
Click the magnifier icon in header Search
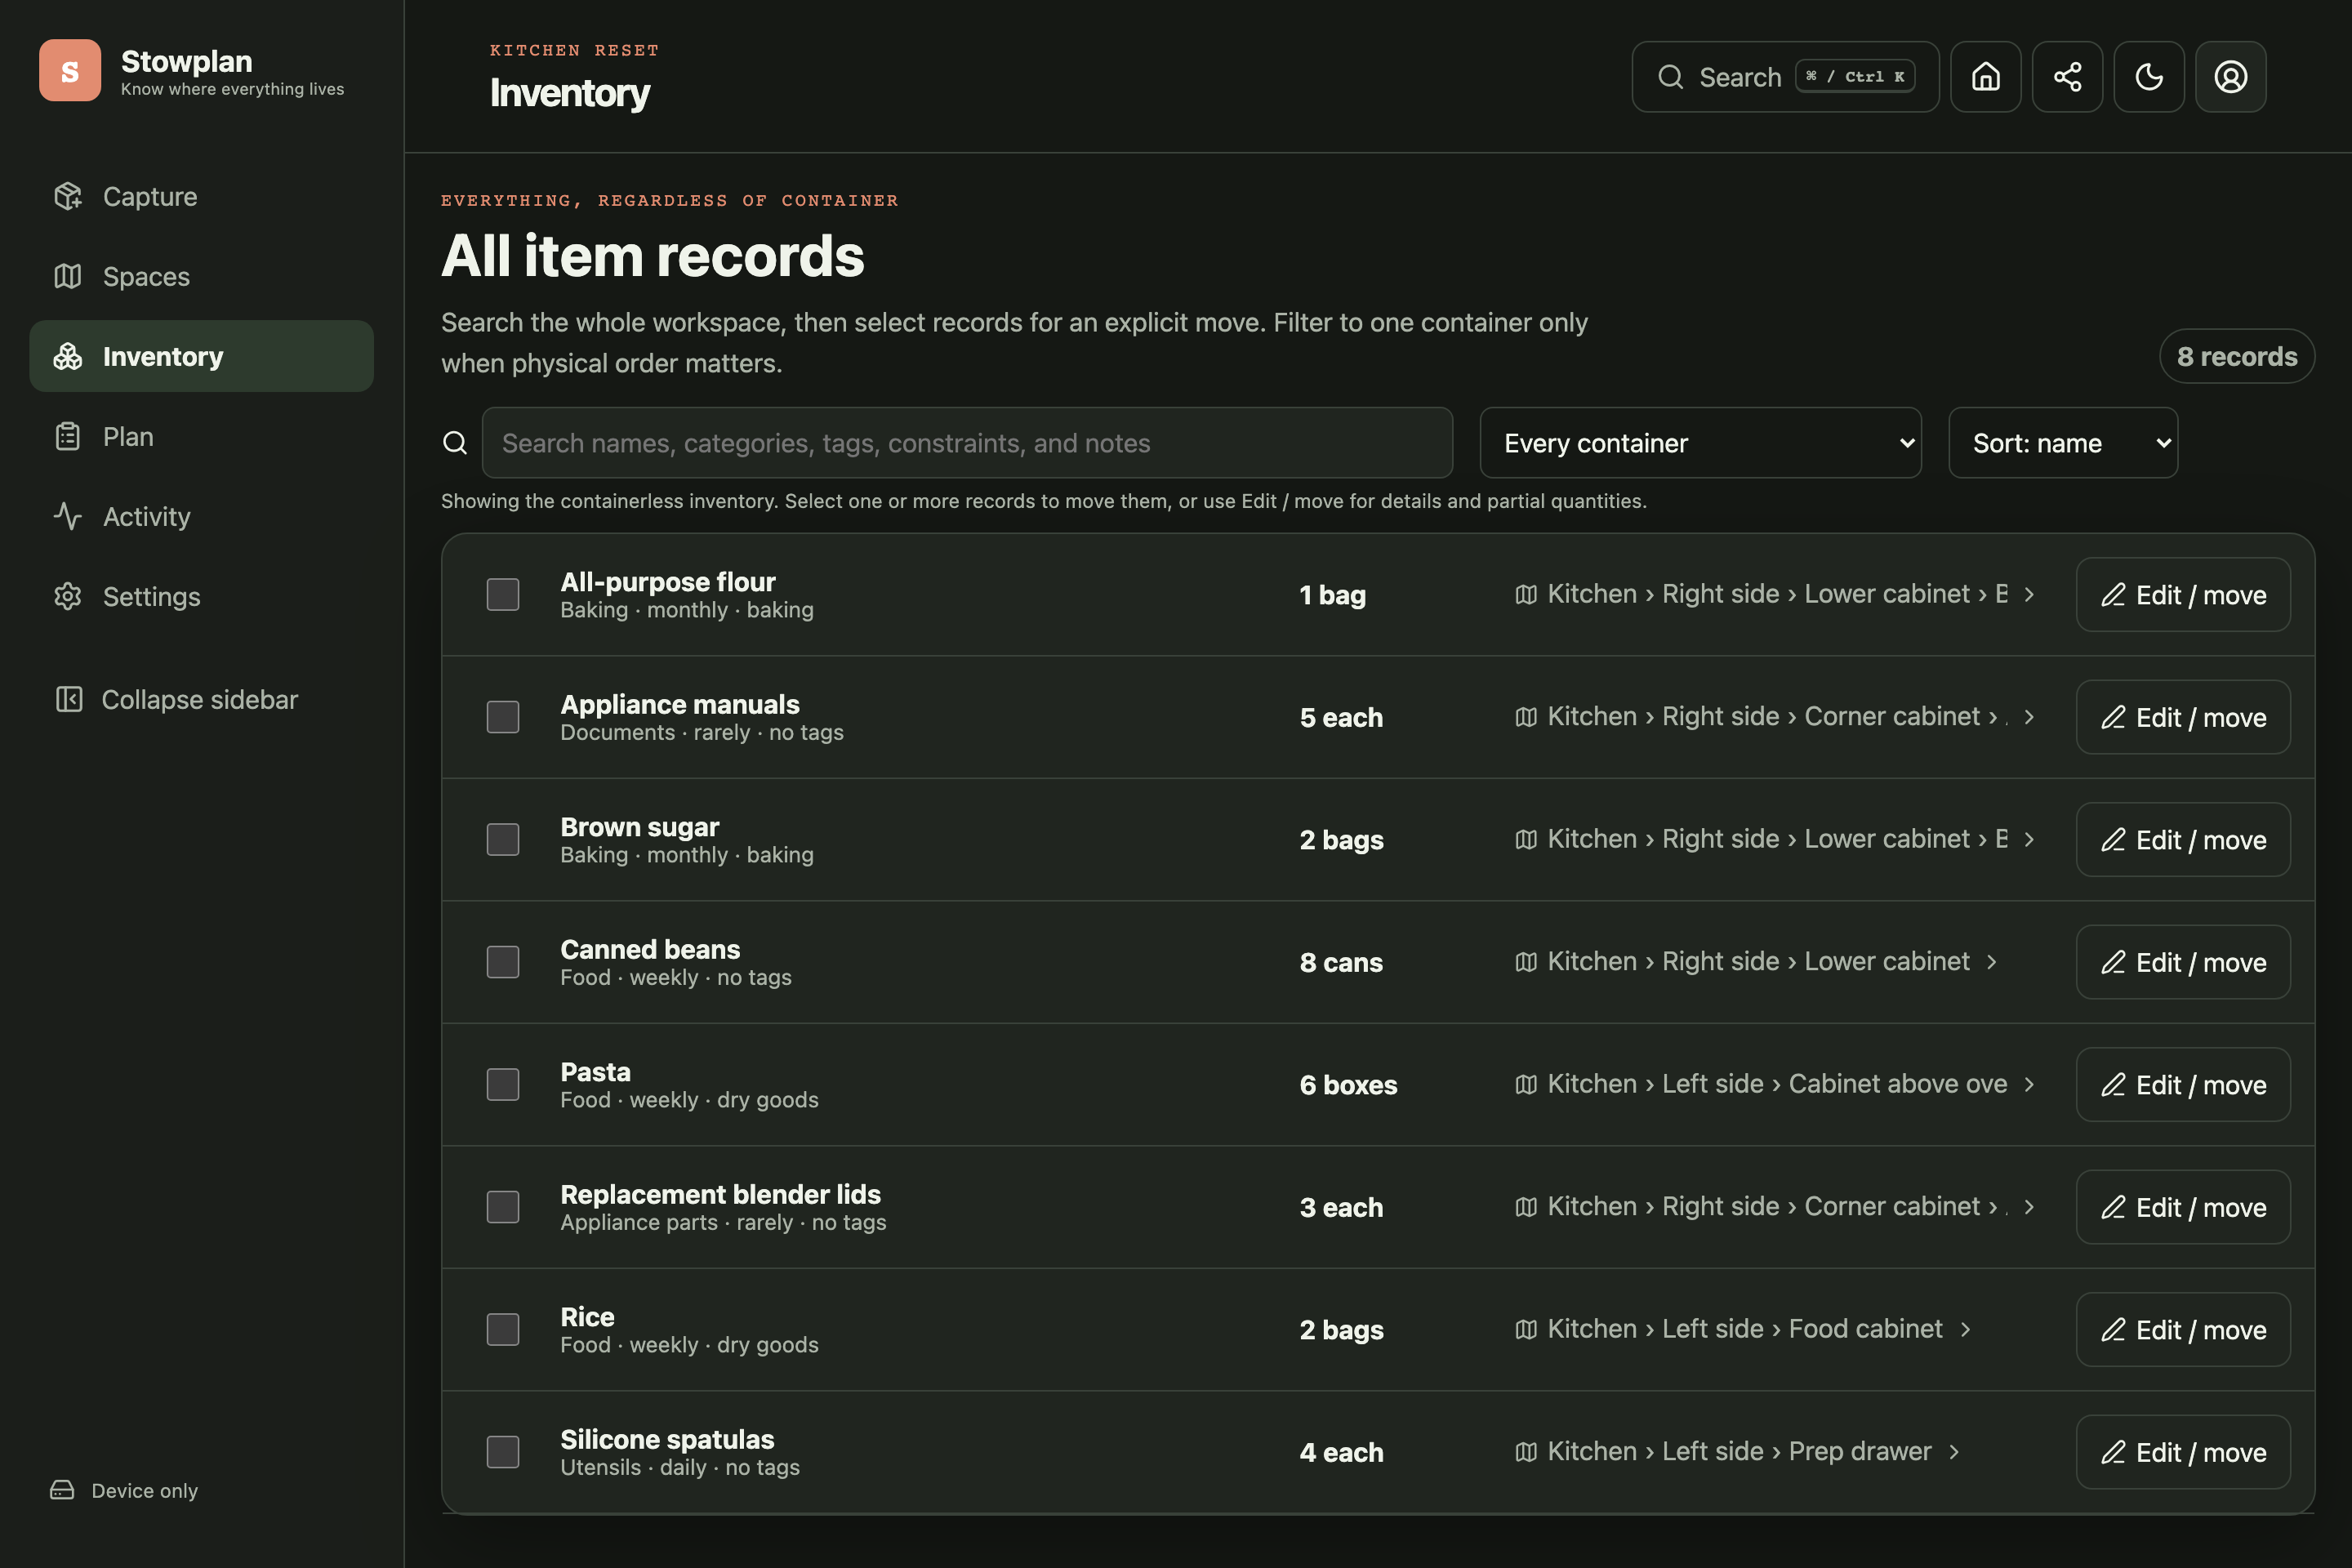pyautogui.click(x=1670, y=77)
